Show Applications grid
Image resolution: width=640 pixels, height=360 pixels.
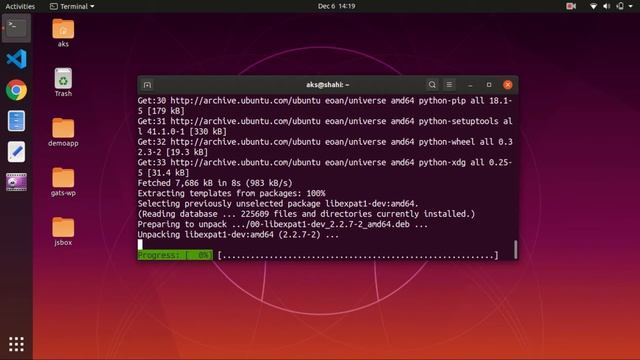[x=16, y=344]
